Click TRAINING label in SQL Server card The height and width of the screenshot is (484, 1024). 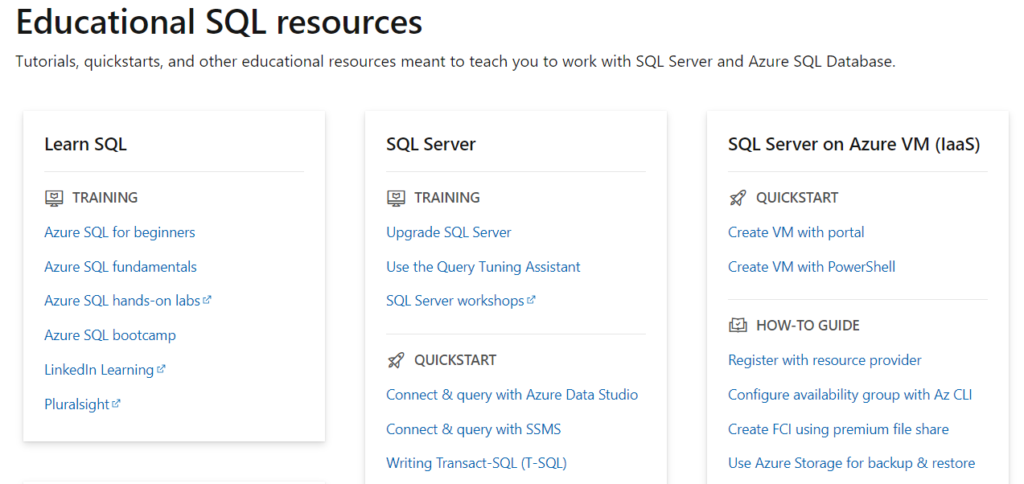(x=447, y=198)
